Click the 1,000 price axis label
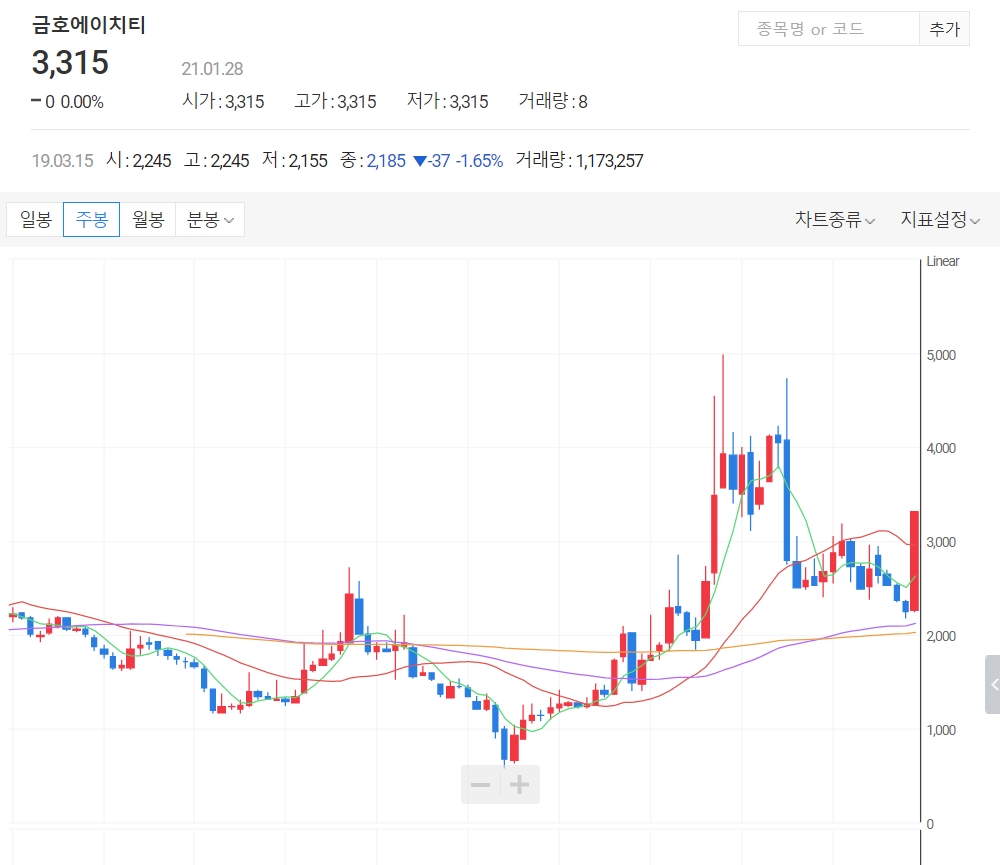This screenshot has height=865, width=1000. point(941,730)
